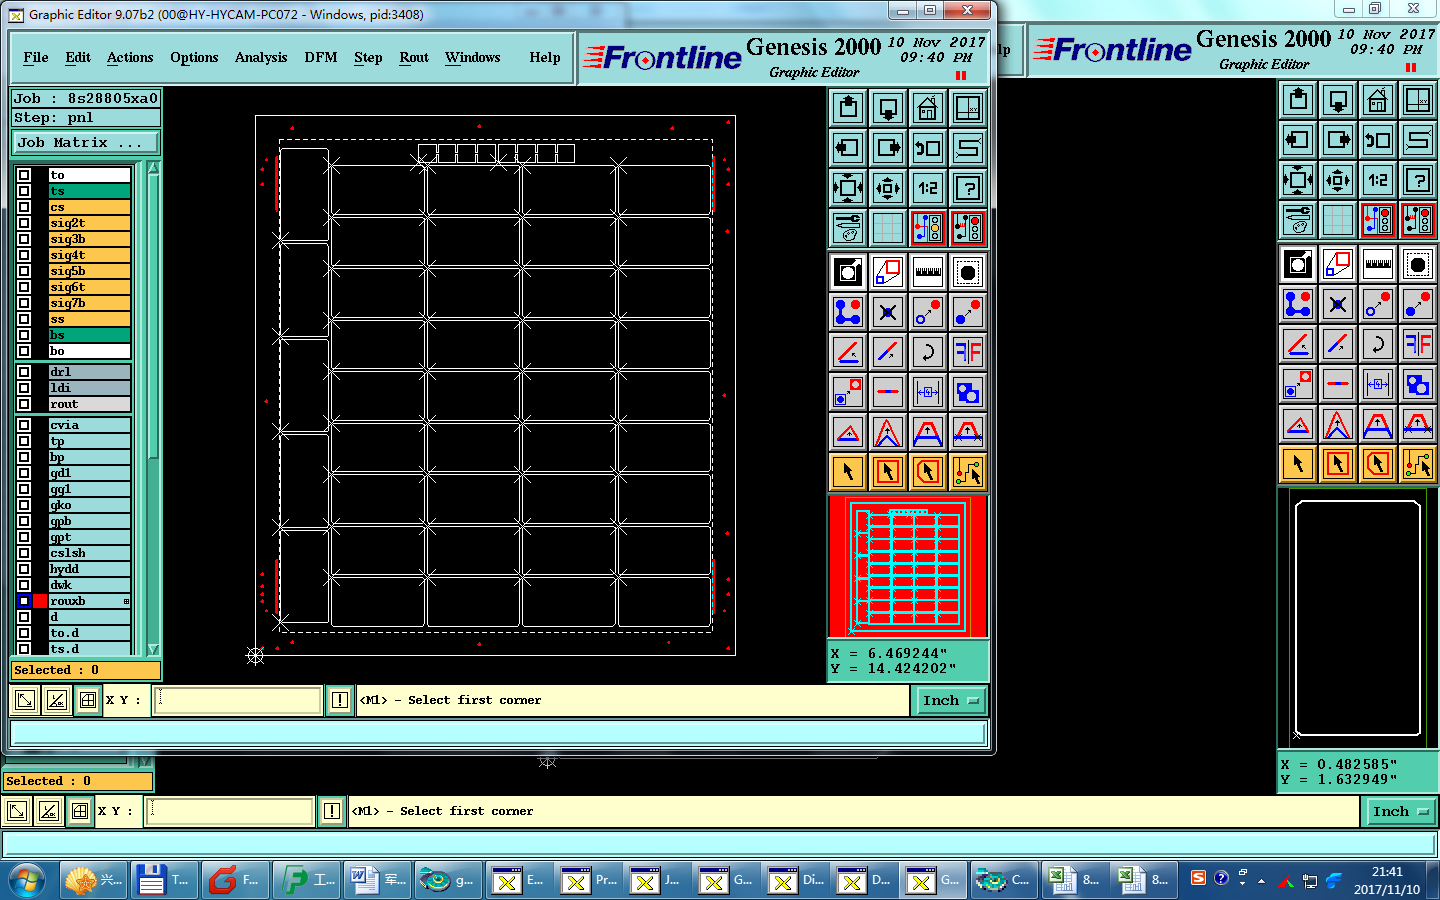Toggle the checkbox for layer ts
This screenshot has height=900, width=1440.
[x=24, y=191]
